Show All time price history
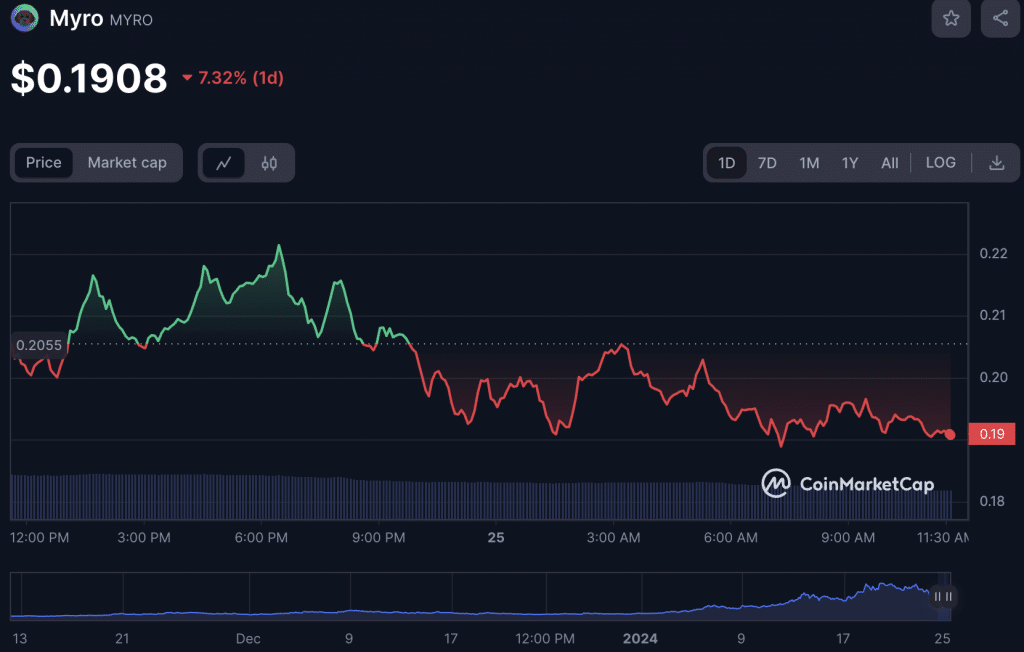This screenshot has height=652, width=1024. coord(889,163)
